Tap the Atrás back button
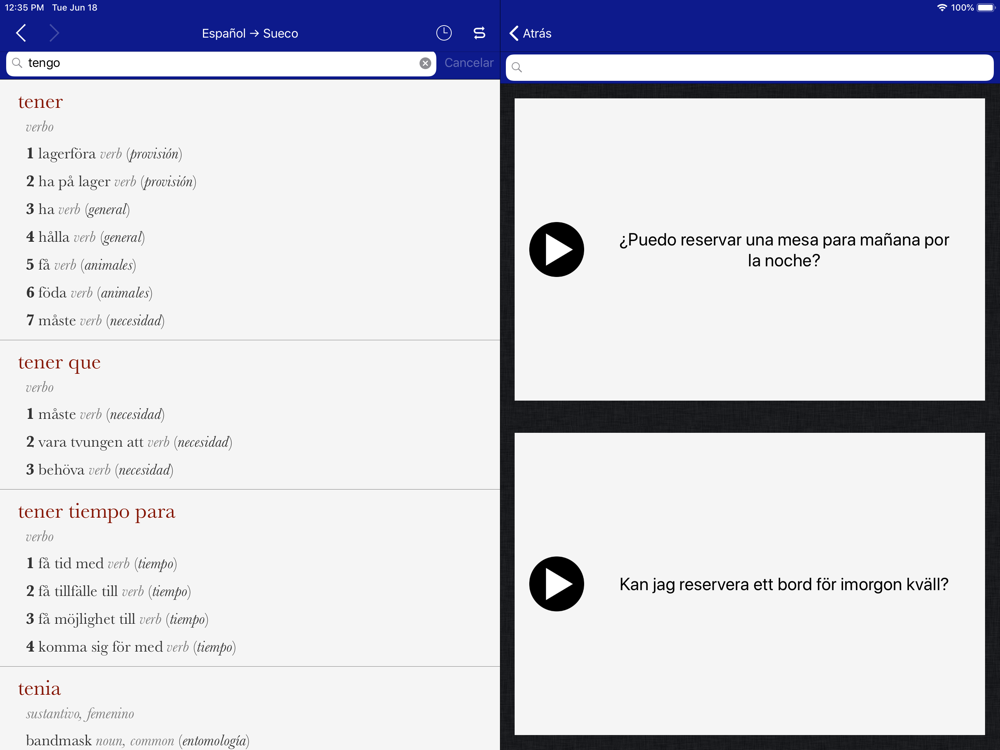This screenshot has width=1000, height=750. (531, 33)
